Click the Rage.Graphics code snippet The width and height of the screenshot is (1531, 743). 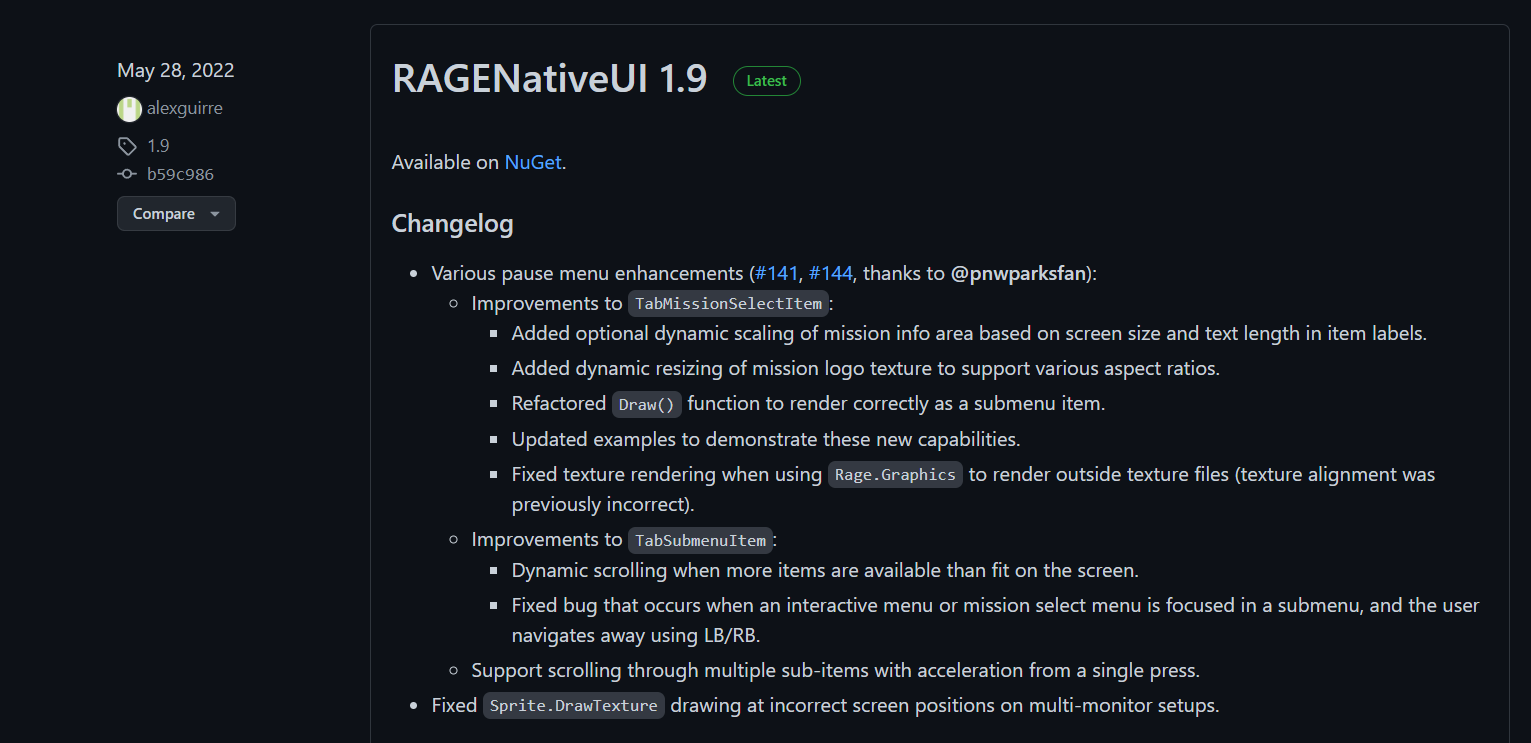(895, 475)
